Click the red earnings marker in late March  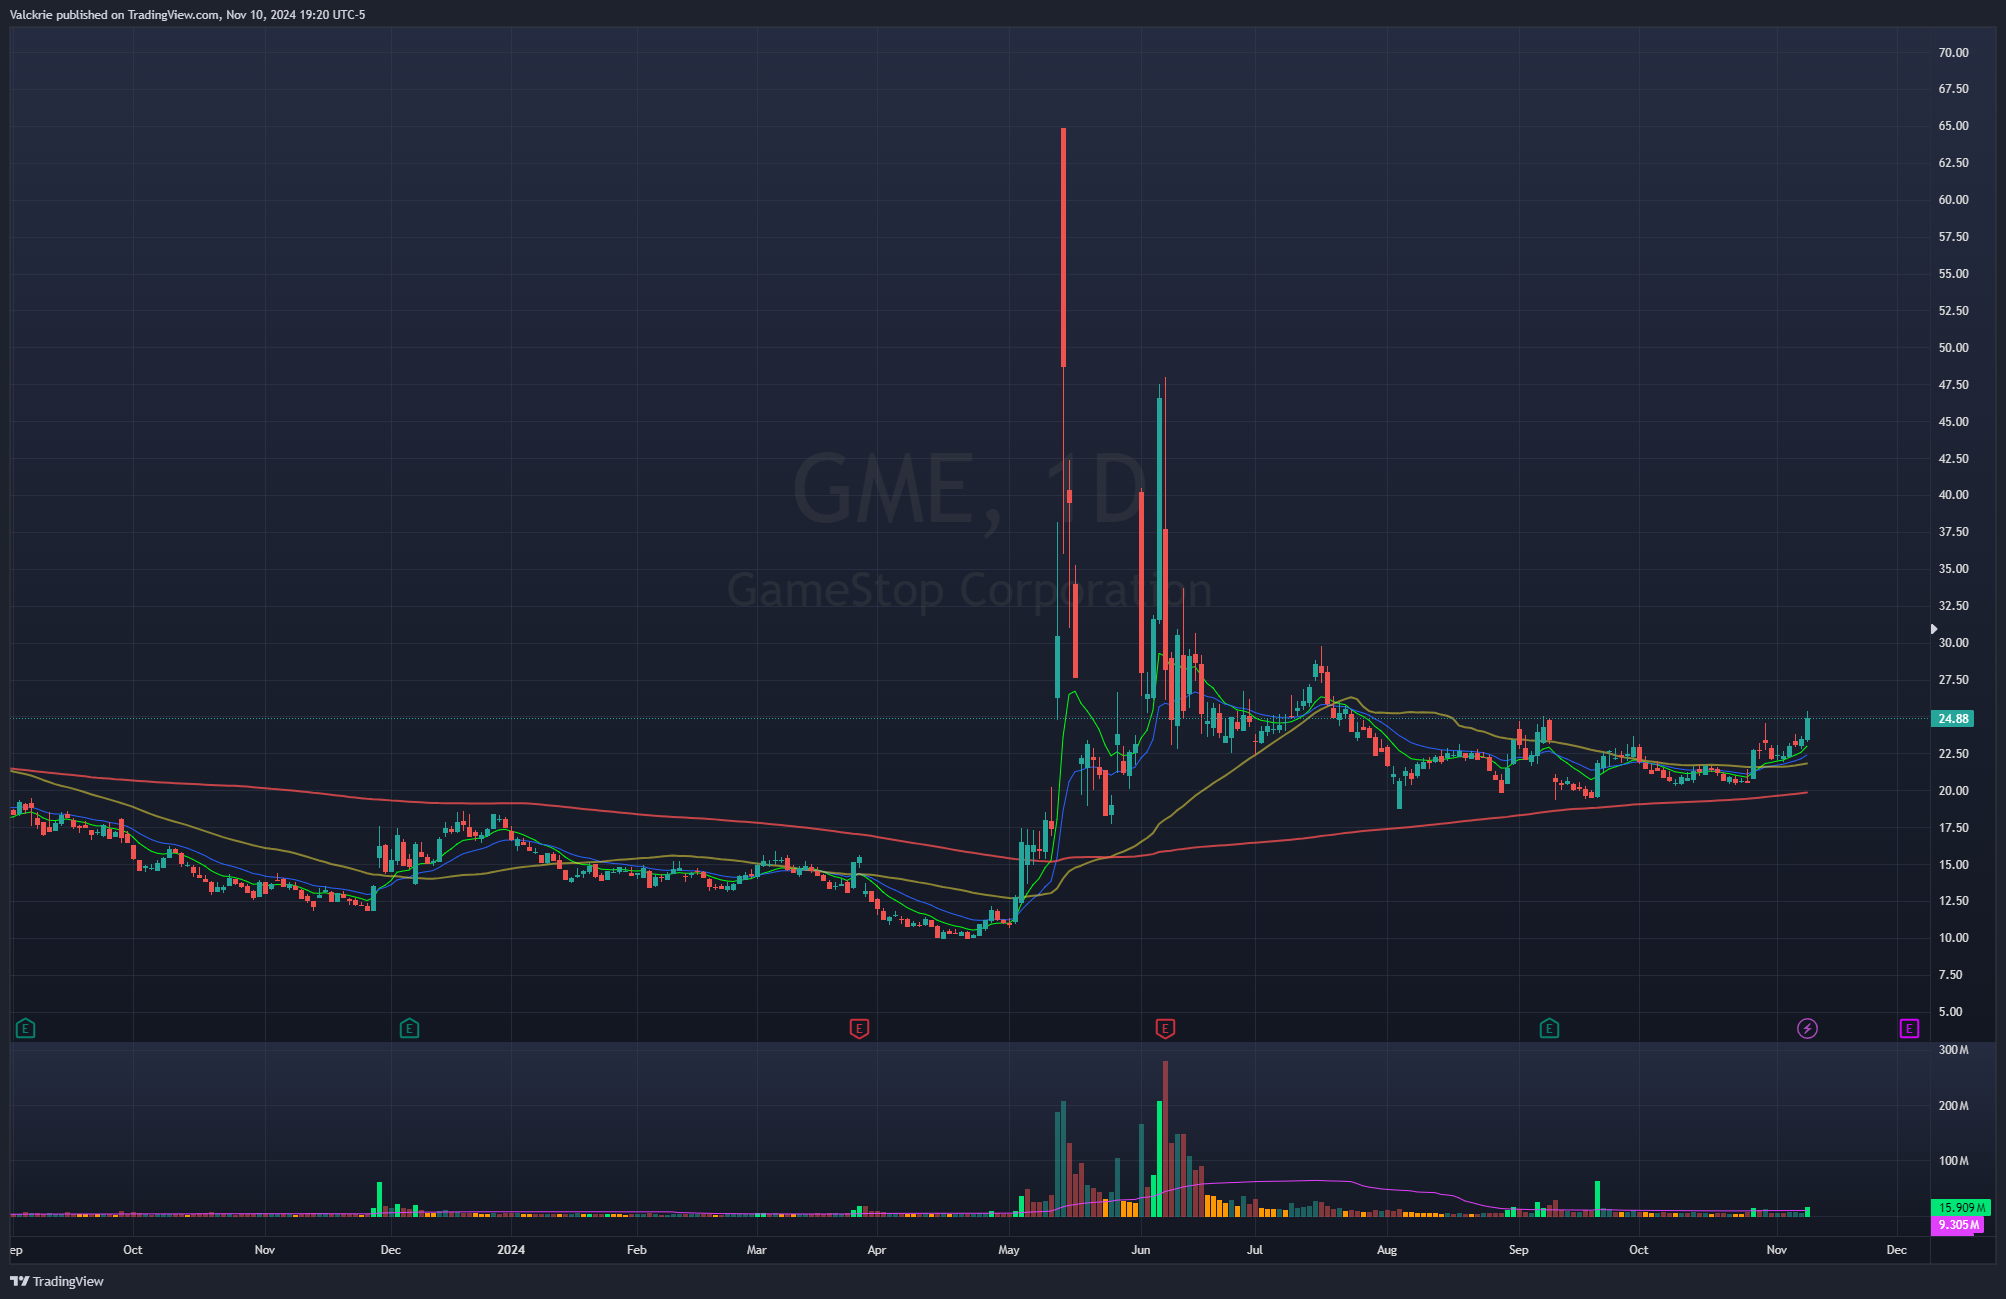[x=859, y=1028]
